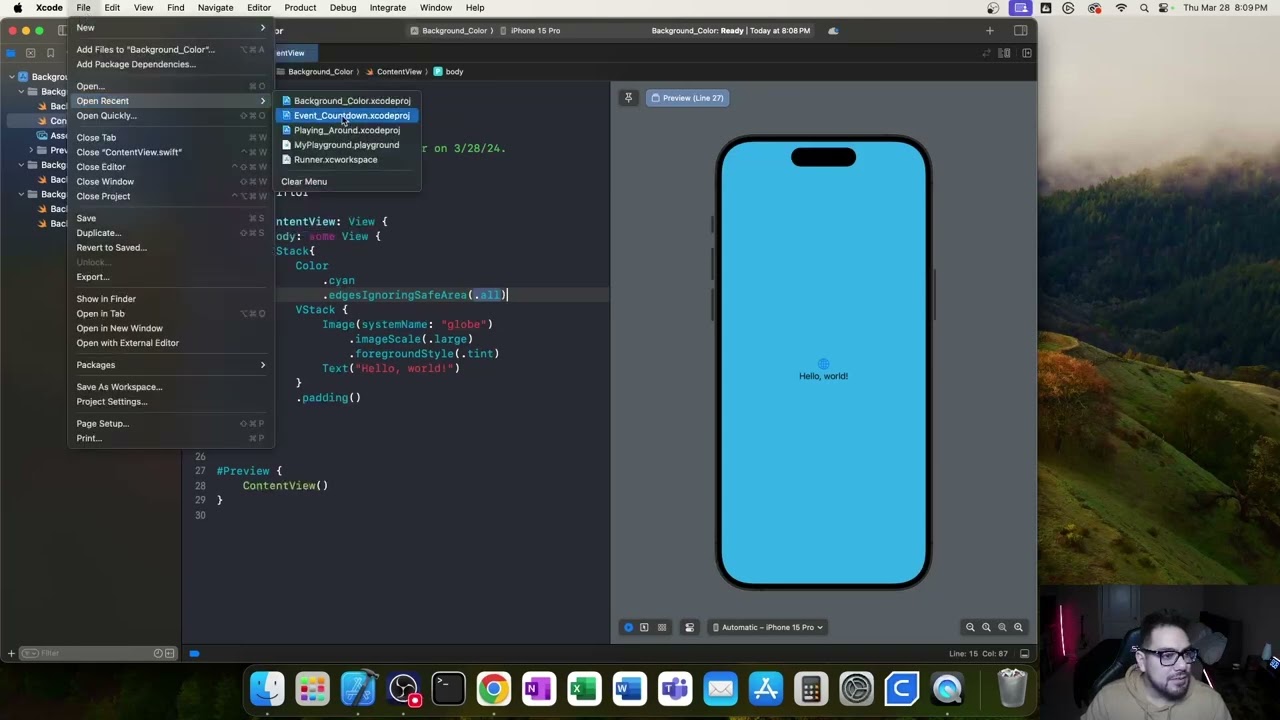Expand the New submenu

click(x=171, y=27)
